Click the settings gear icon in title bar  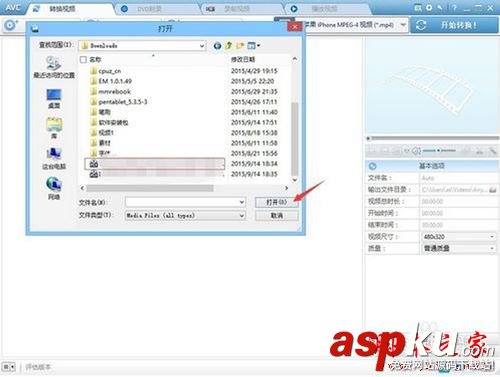pyautogui.click(x=429, y=7)
